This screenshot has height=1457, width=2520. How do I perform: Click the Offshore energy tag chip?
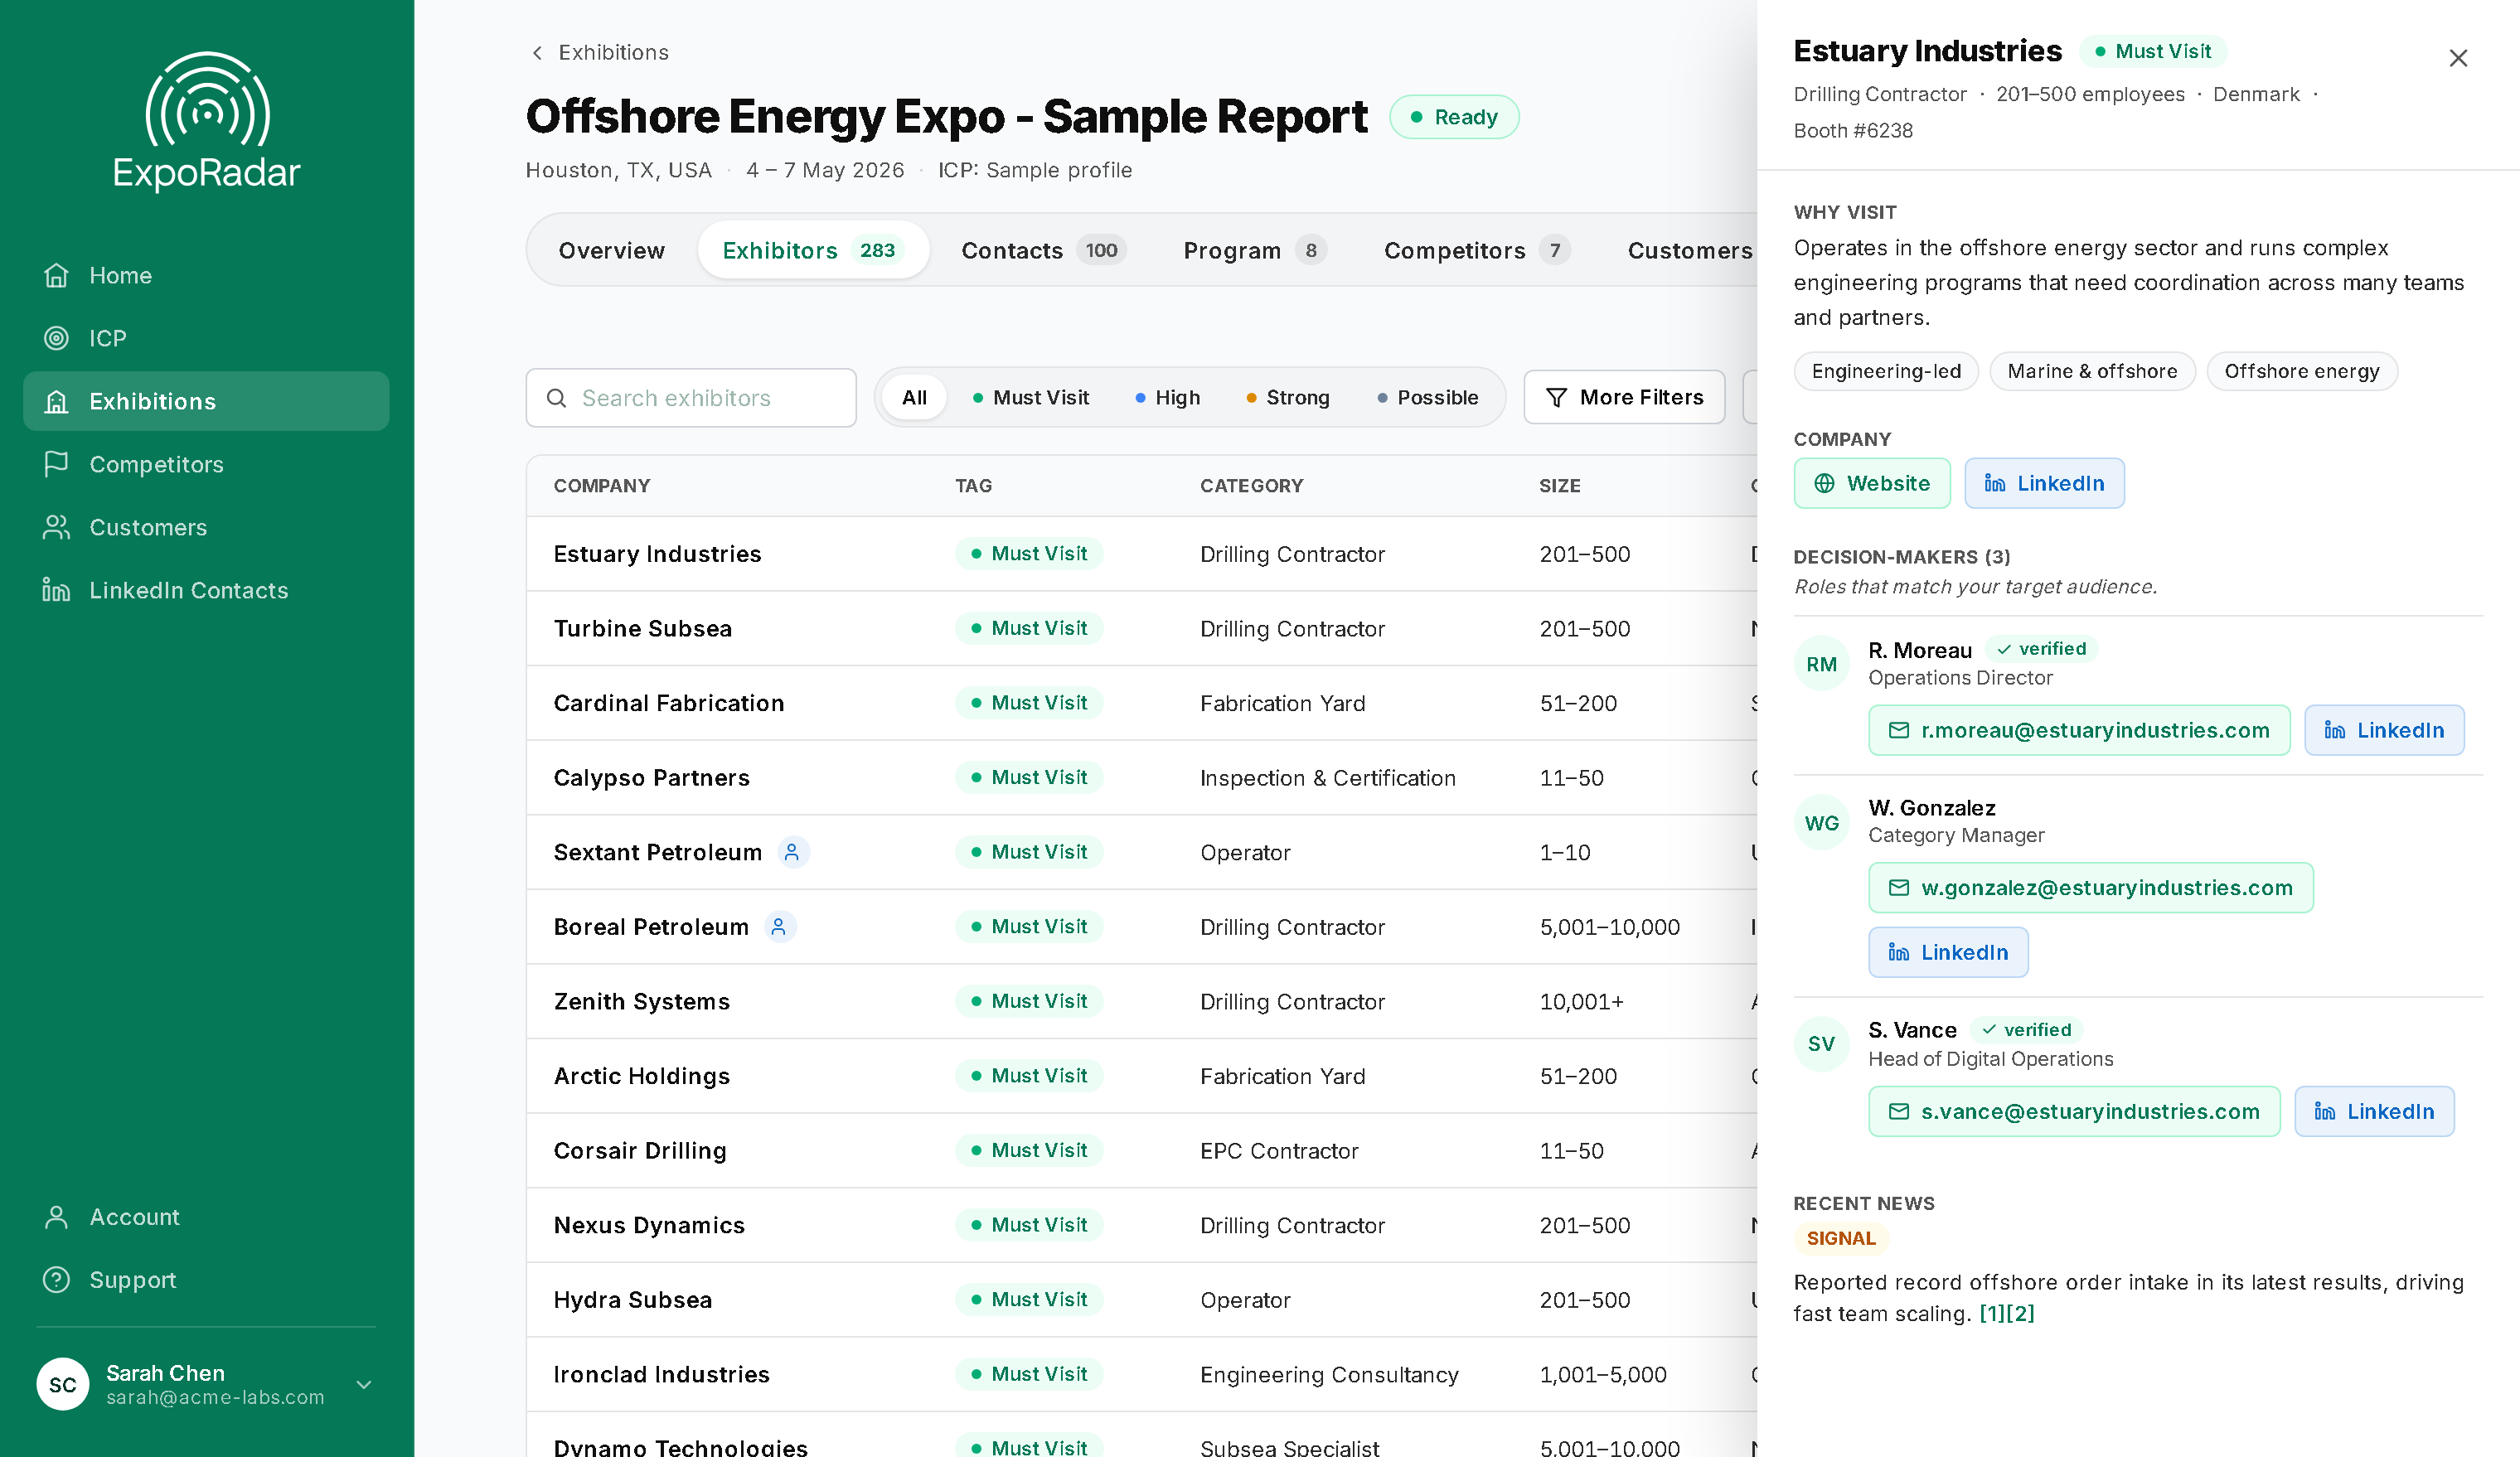[x=2301, y=371]
